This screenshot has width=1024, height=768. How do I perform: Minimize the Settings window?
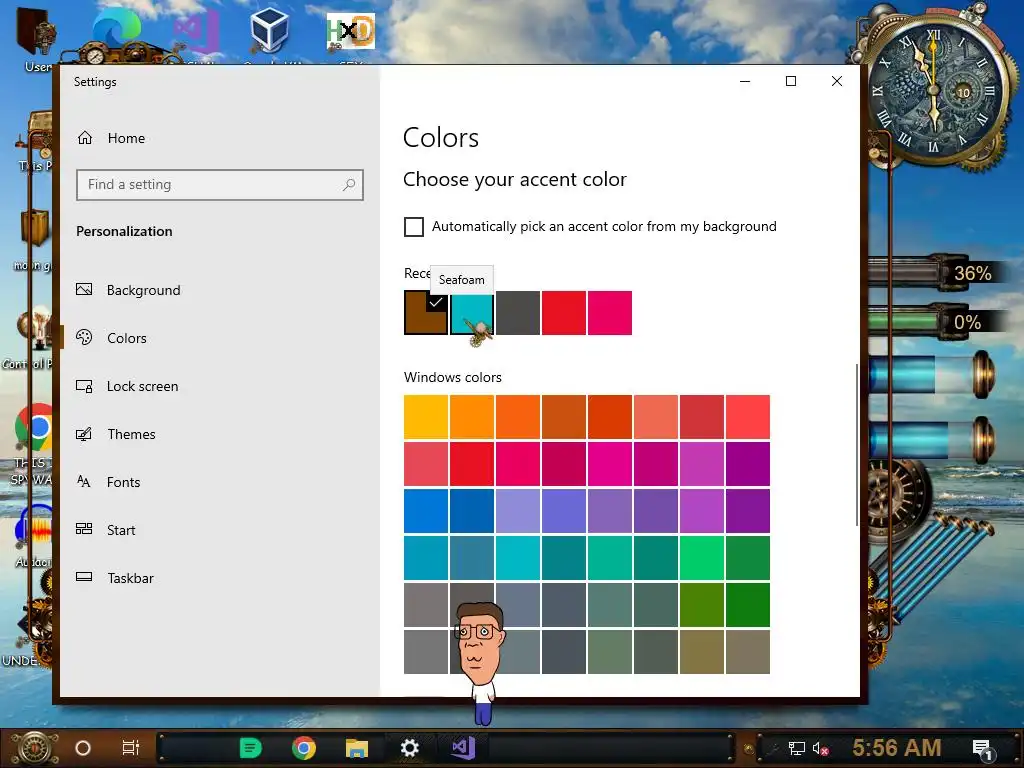[745, 82]
